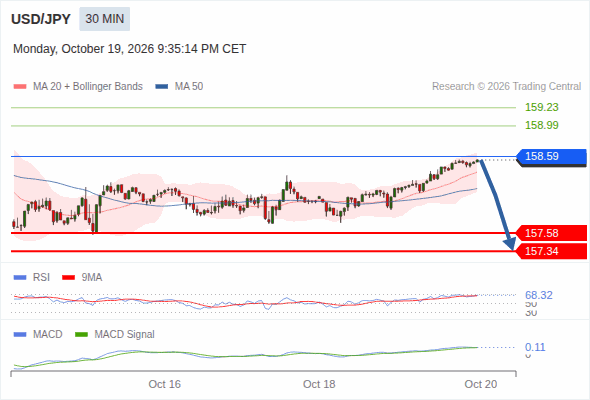Click the 0.11 MACD value
This screenshot has height=400, width=590.
(x=535, y=347)
